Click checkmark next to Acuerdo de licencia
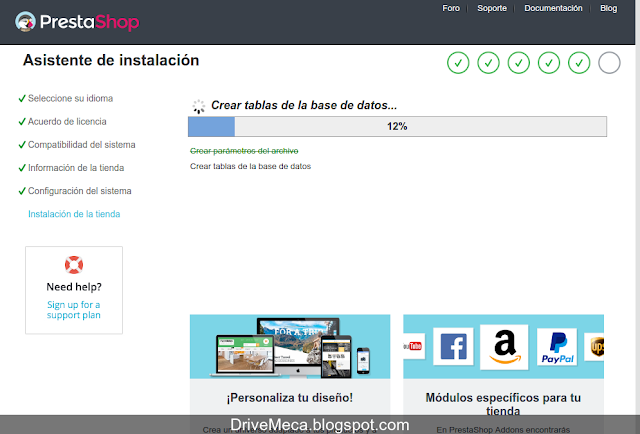This screenshot has height=434, width=640. (x=22, y=122)
